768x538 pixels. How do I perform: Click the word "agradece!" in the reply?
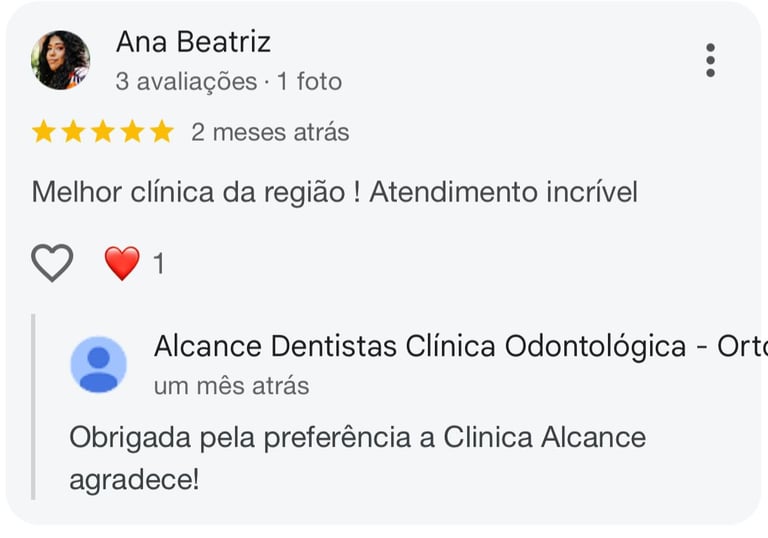pyautogui.click(x=134, y=479)
